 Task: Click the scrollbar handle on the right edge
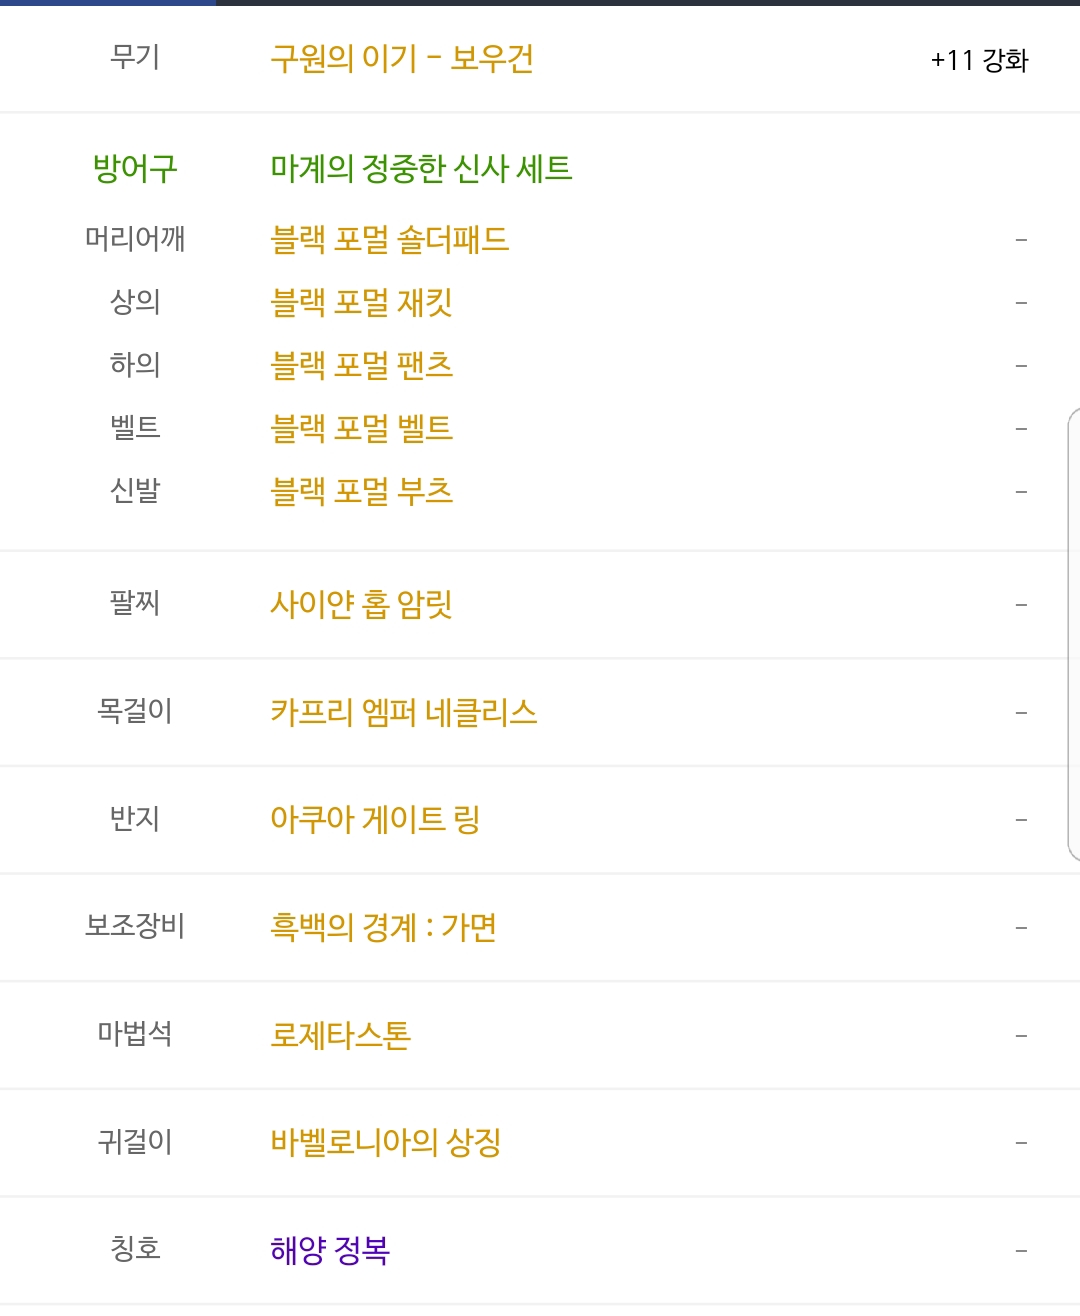1074,634
